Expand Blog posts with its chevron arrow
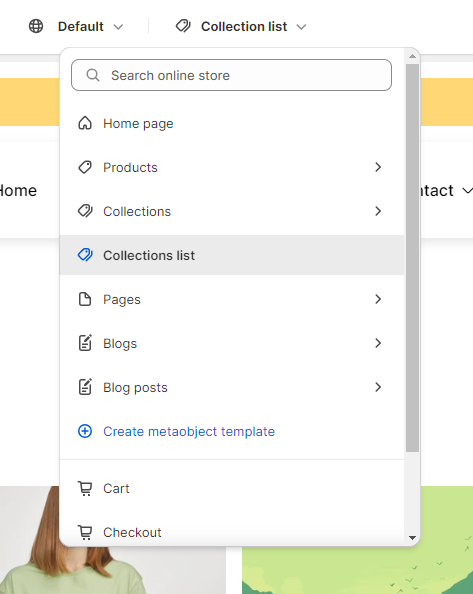473x594 pixels. pyautogui.click(x=378, y=387)
